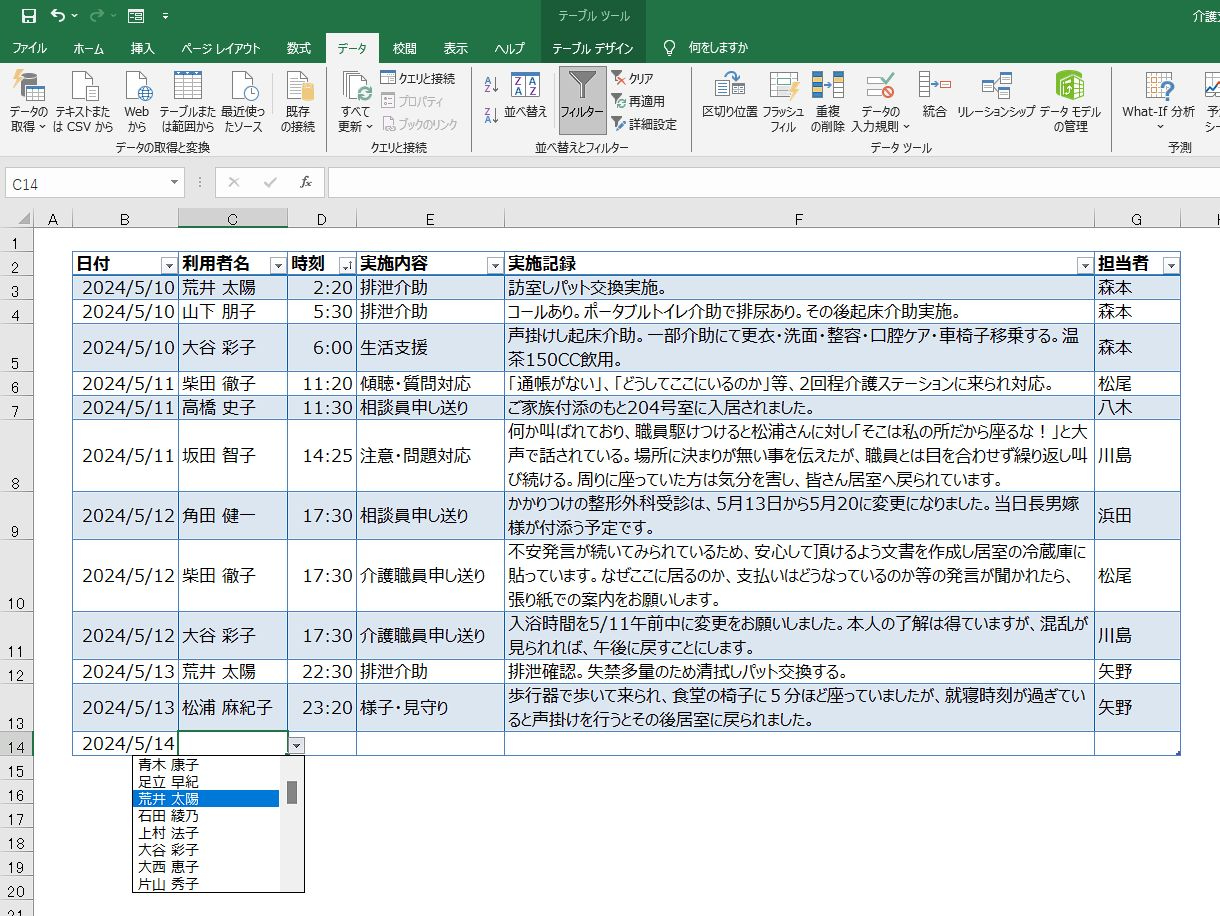Select 大谷 彩子 from the dropdown list
The height and width of the screenshot is (916, 1220).
pos(168,850)
